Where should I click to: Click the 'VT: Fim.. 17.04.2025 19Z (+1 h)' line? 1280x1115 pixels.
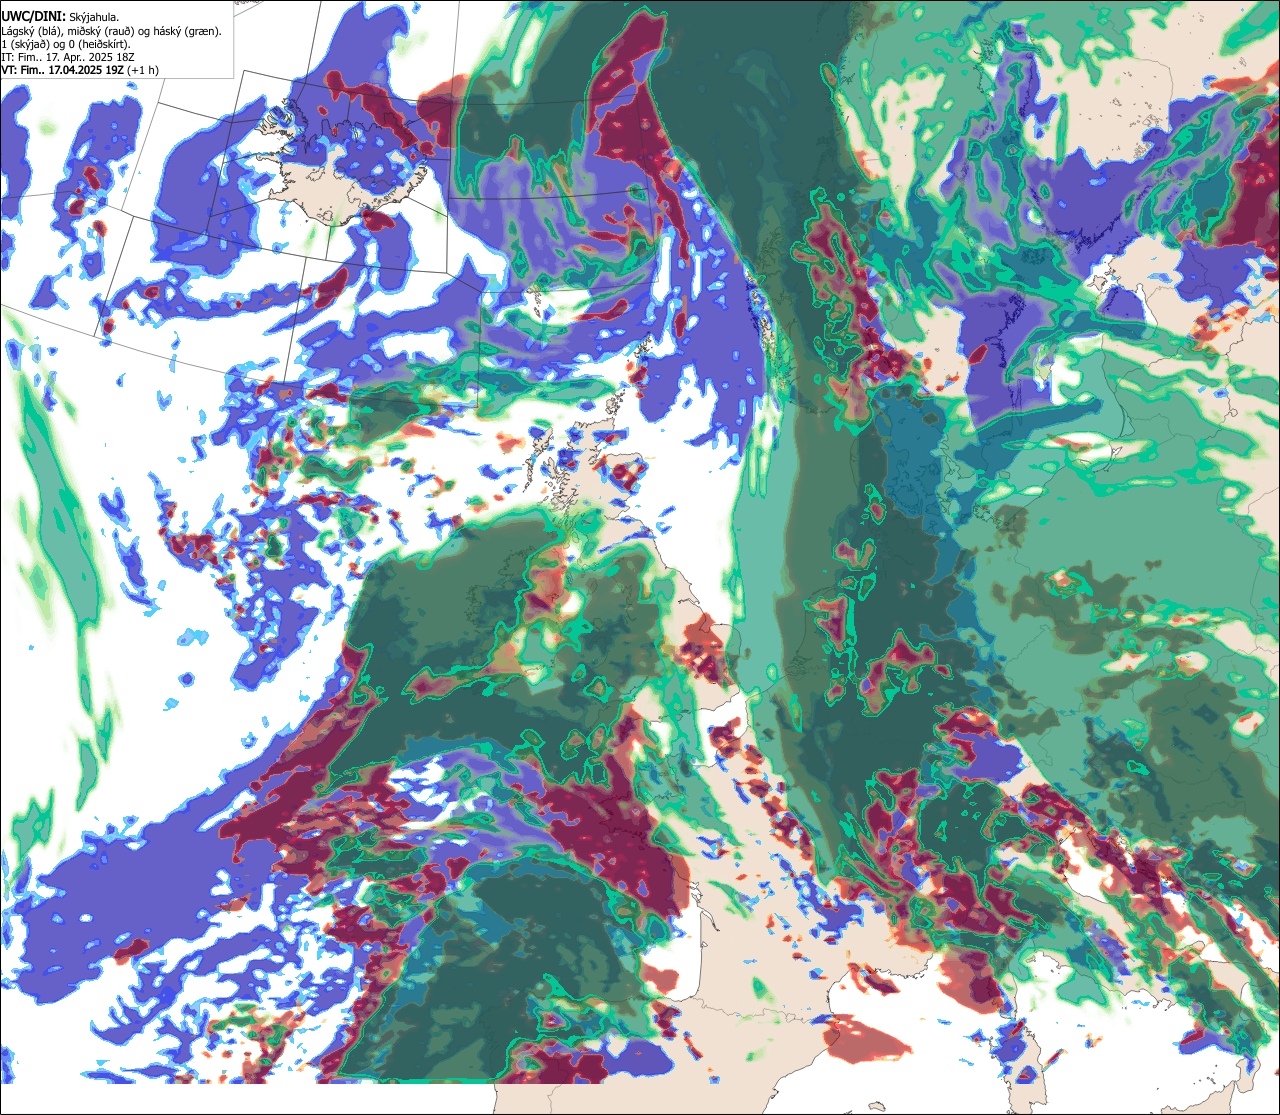tap(80, 70)
